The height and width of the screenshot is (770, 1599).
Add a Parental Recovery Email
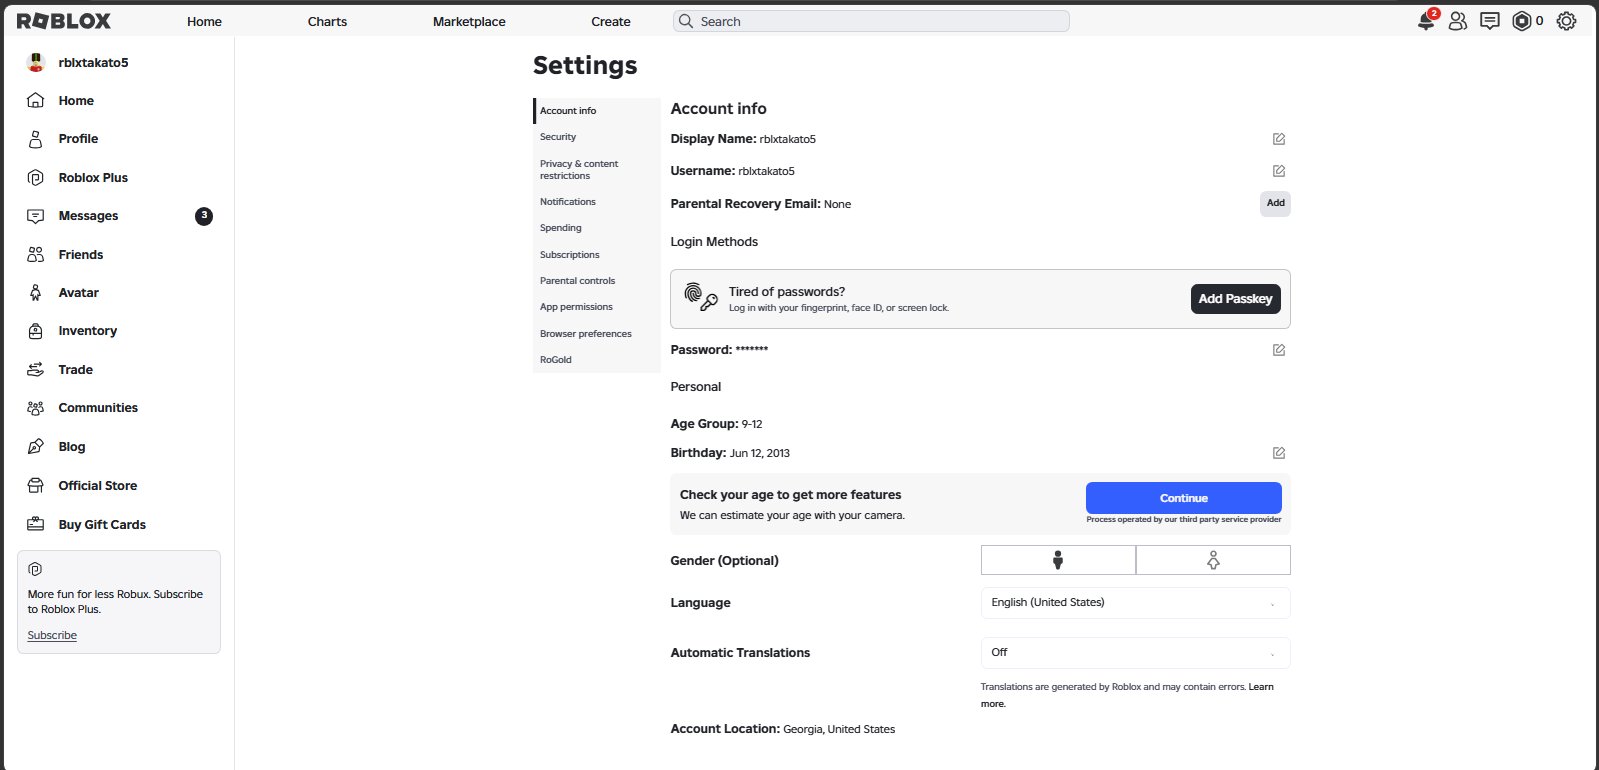click(1275, 203)
